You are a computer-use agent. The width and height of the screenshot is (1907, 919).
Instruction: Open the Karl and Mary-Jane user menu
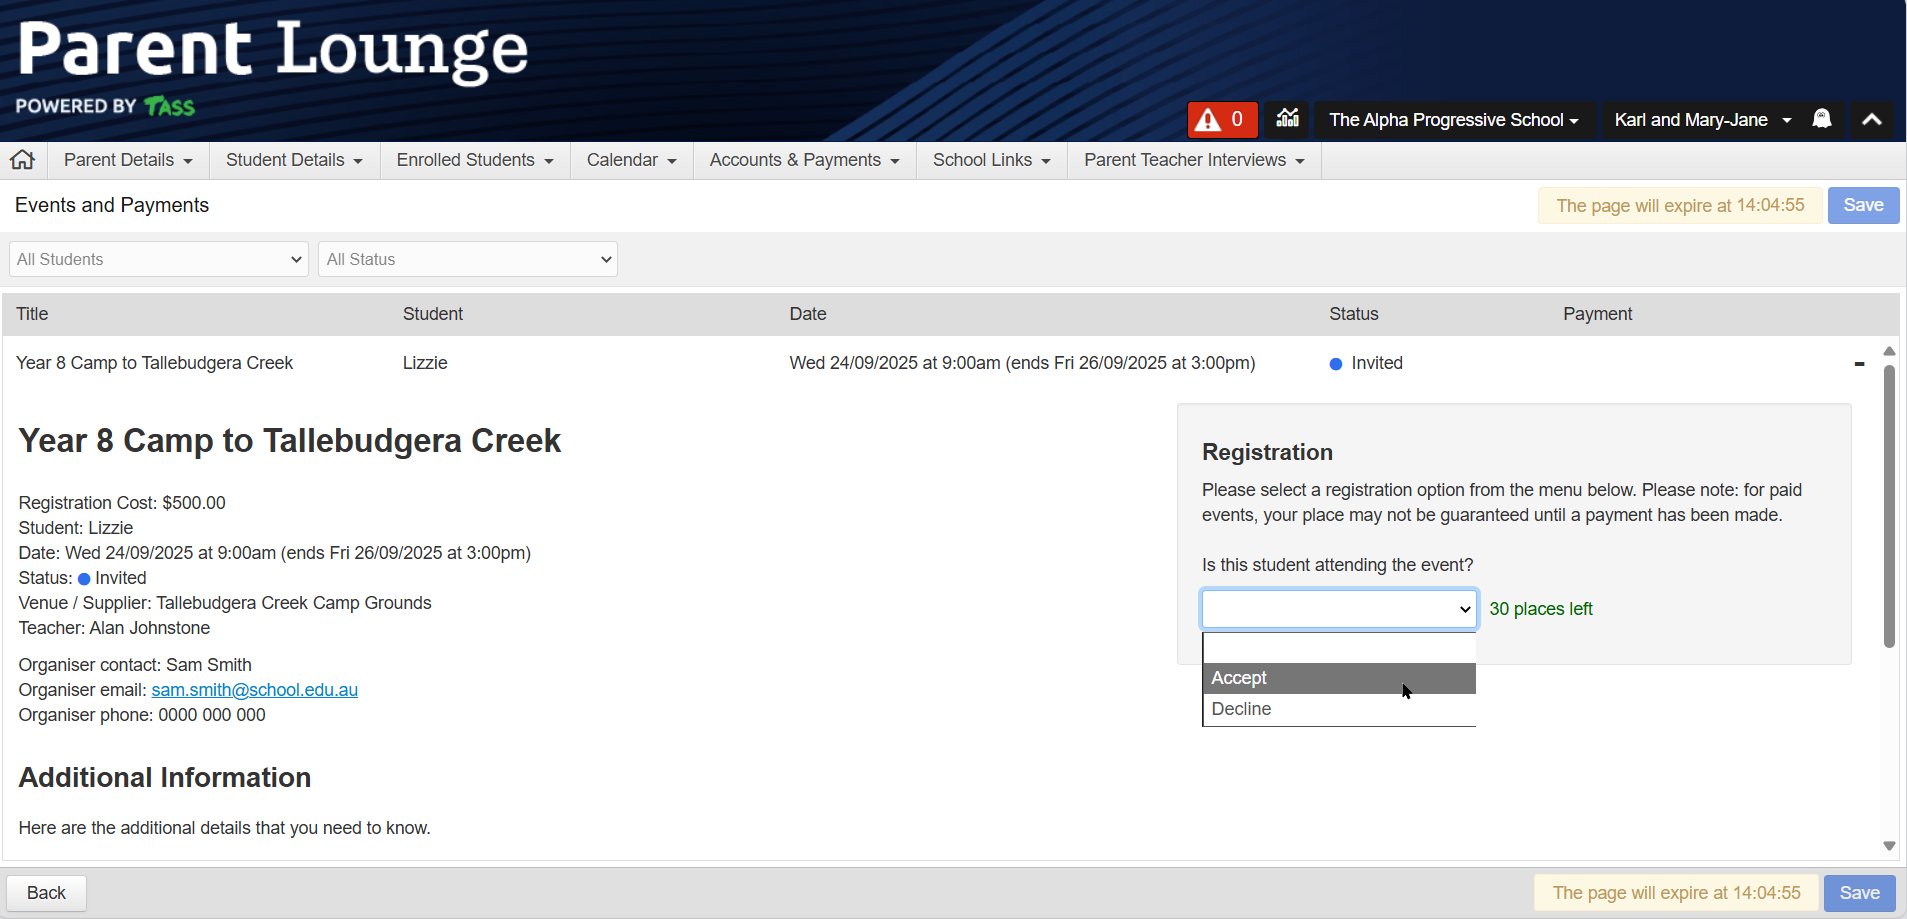1701,120
